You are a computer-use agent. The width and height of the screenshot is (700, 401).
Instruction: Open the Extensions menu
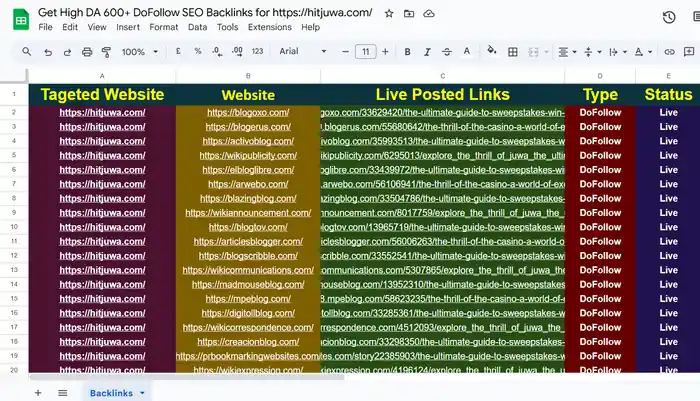270,27
